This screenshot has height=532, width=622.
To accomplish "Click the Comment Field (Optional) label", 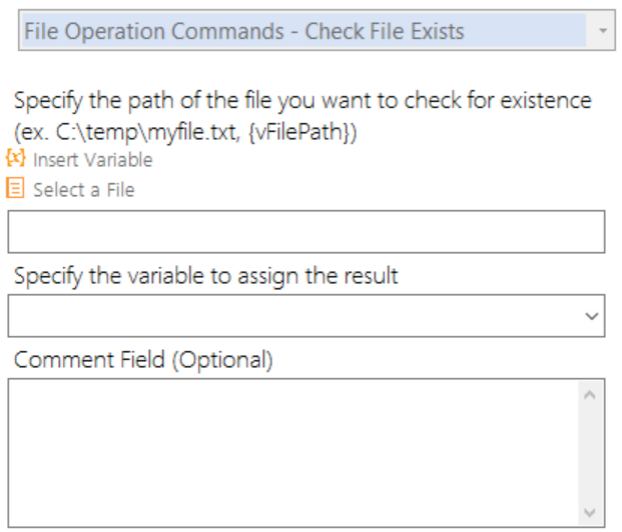I will tap(143, 360).
